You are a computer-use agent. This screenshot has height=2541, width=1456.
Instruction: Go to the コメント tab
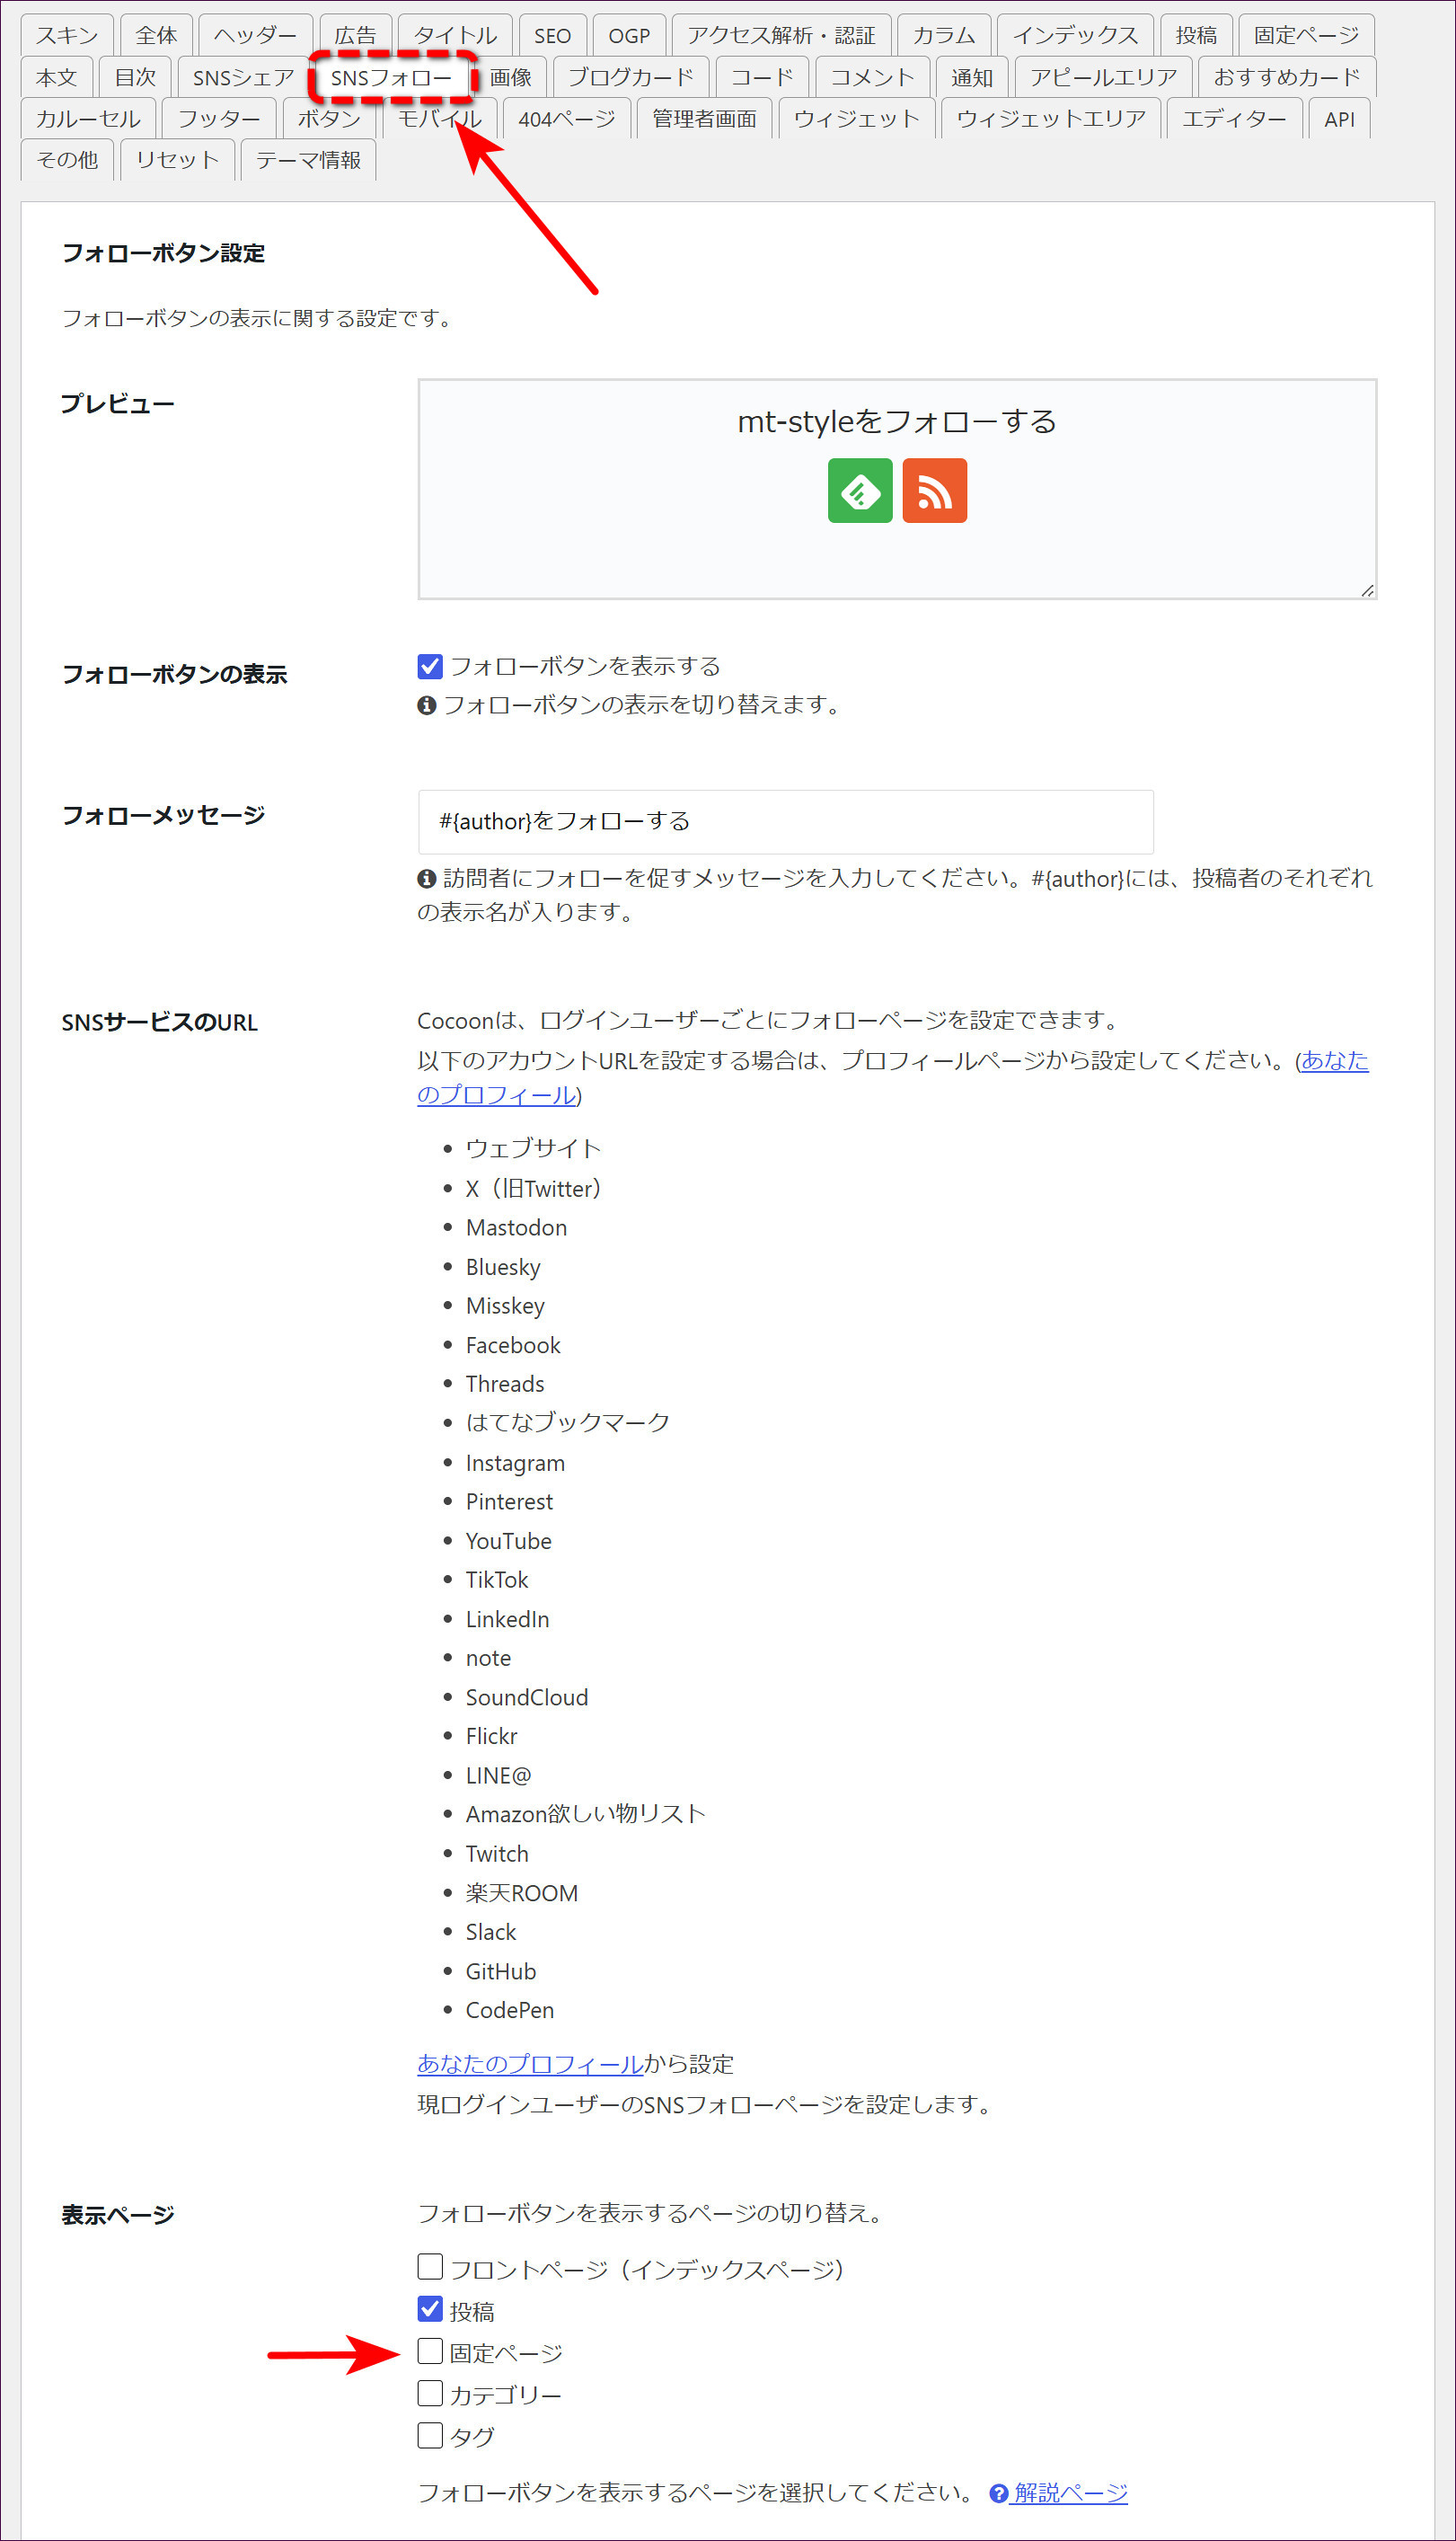click(873, 77)
